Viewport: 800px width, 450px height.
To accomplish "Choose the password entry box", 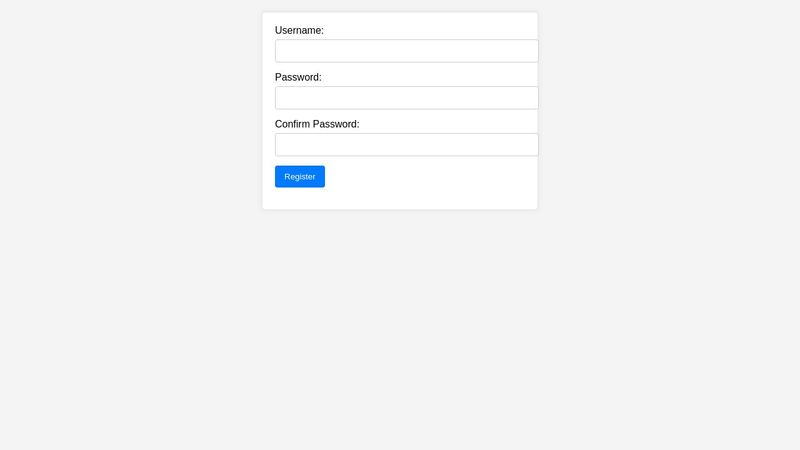I will click(x=406, y=98).
